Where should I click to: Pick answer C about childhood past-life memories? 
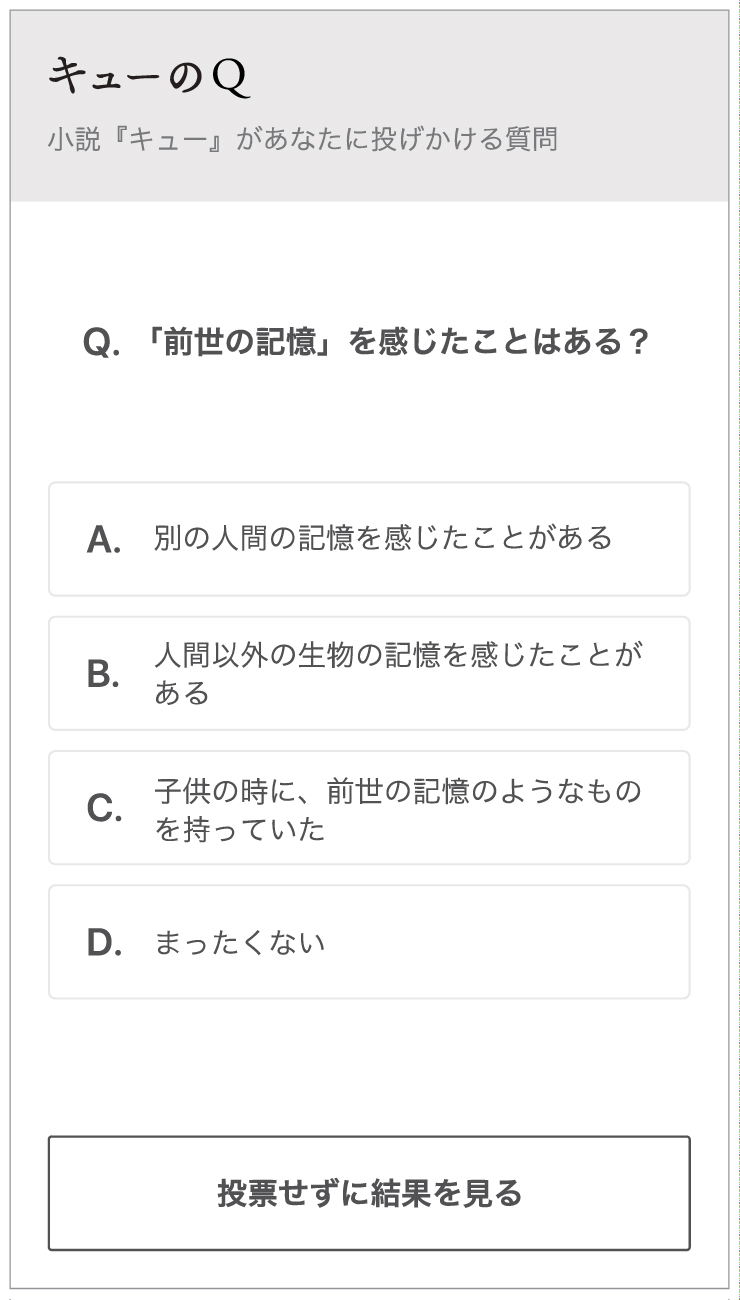coord(369,807)
